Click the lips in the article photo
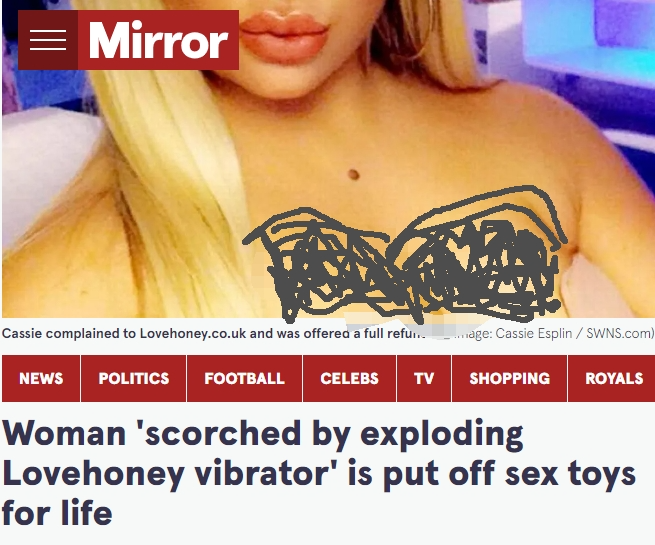Viewport: 655px width, 545px height. tap(284, 37)
